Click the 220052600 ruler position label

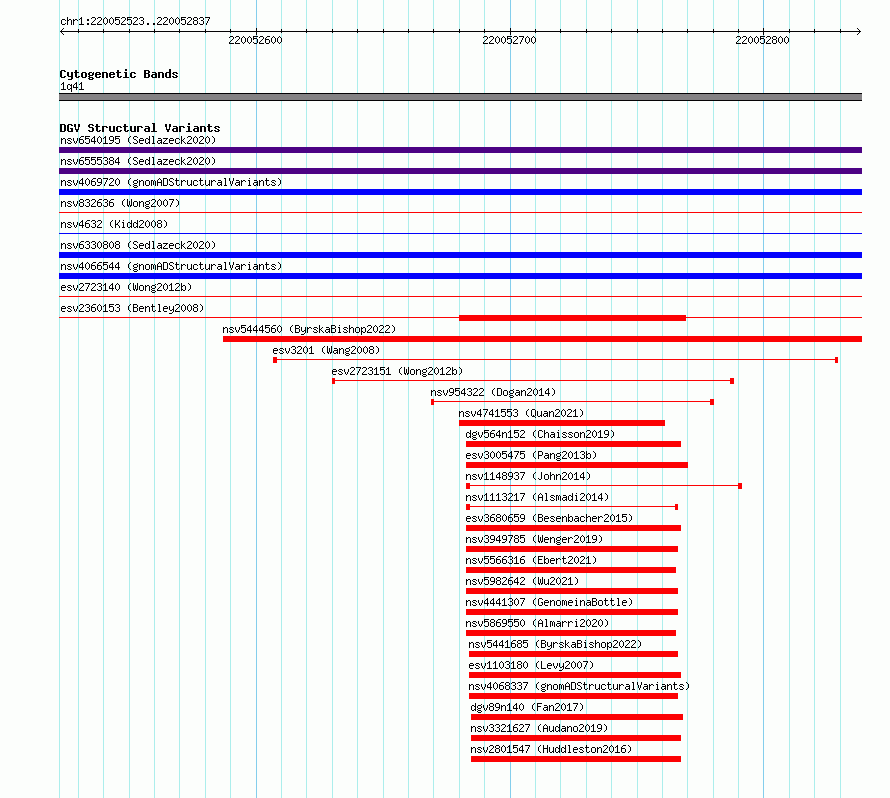click(x=255, y=40)
